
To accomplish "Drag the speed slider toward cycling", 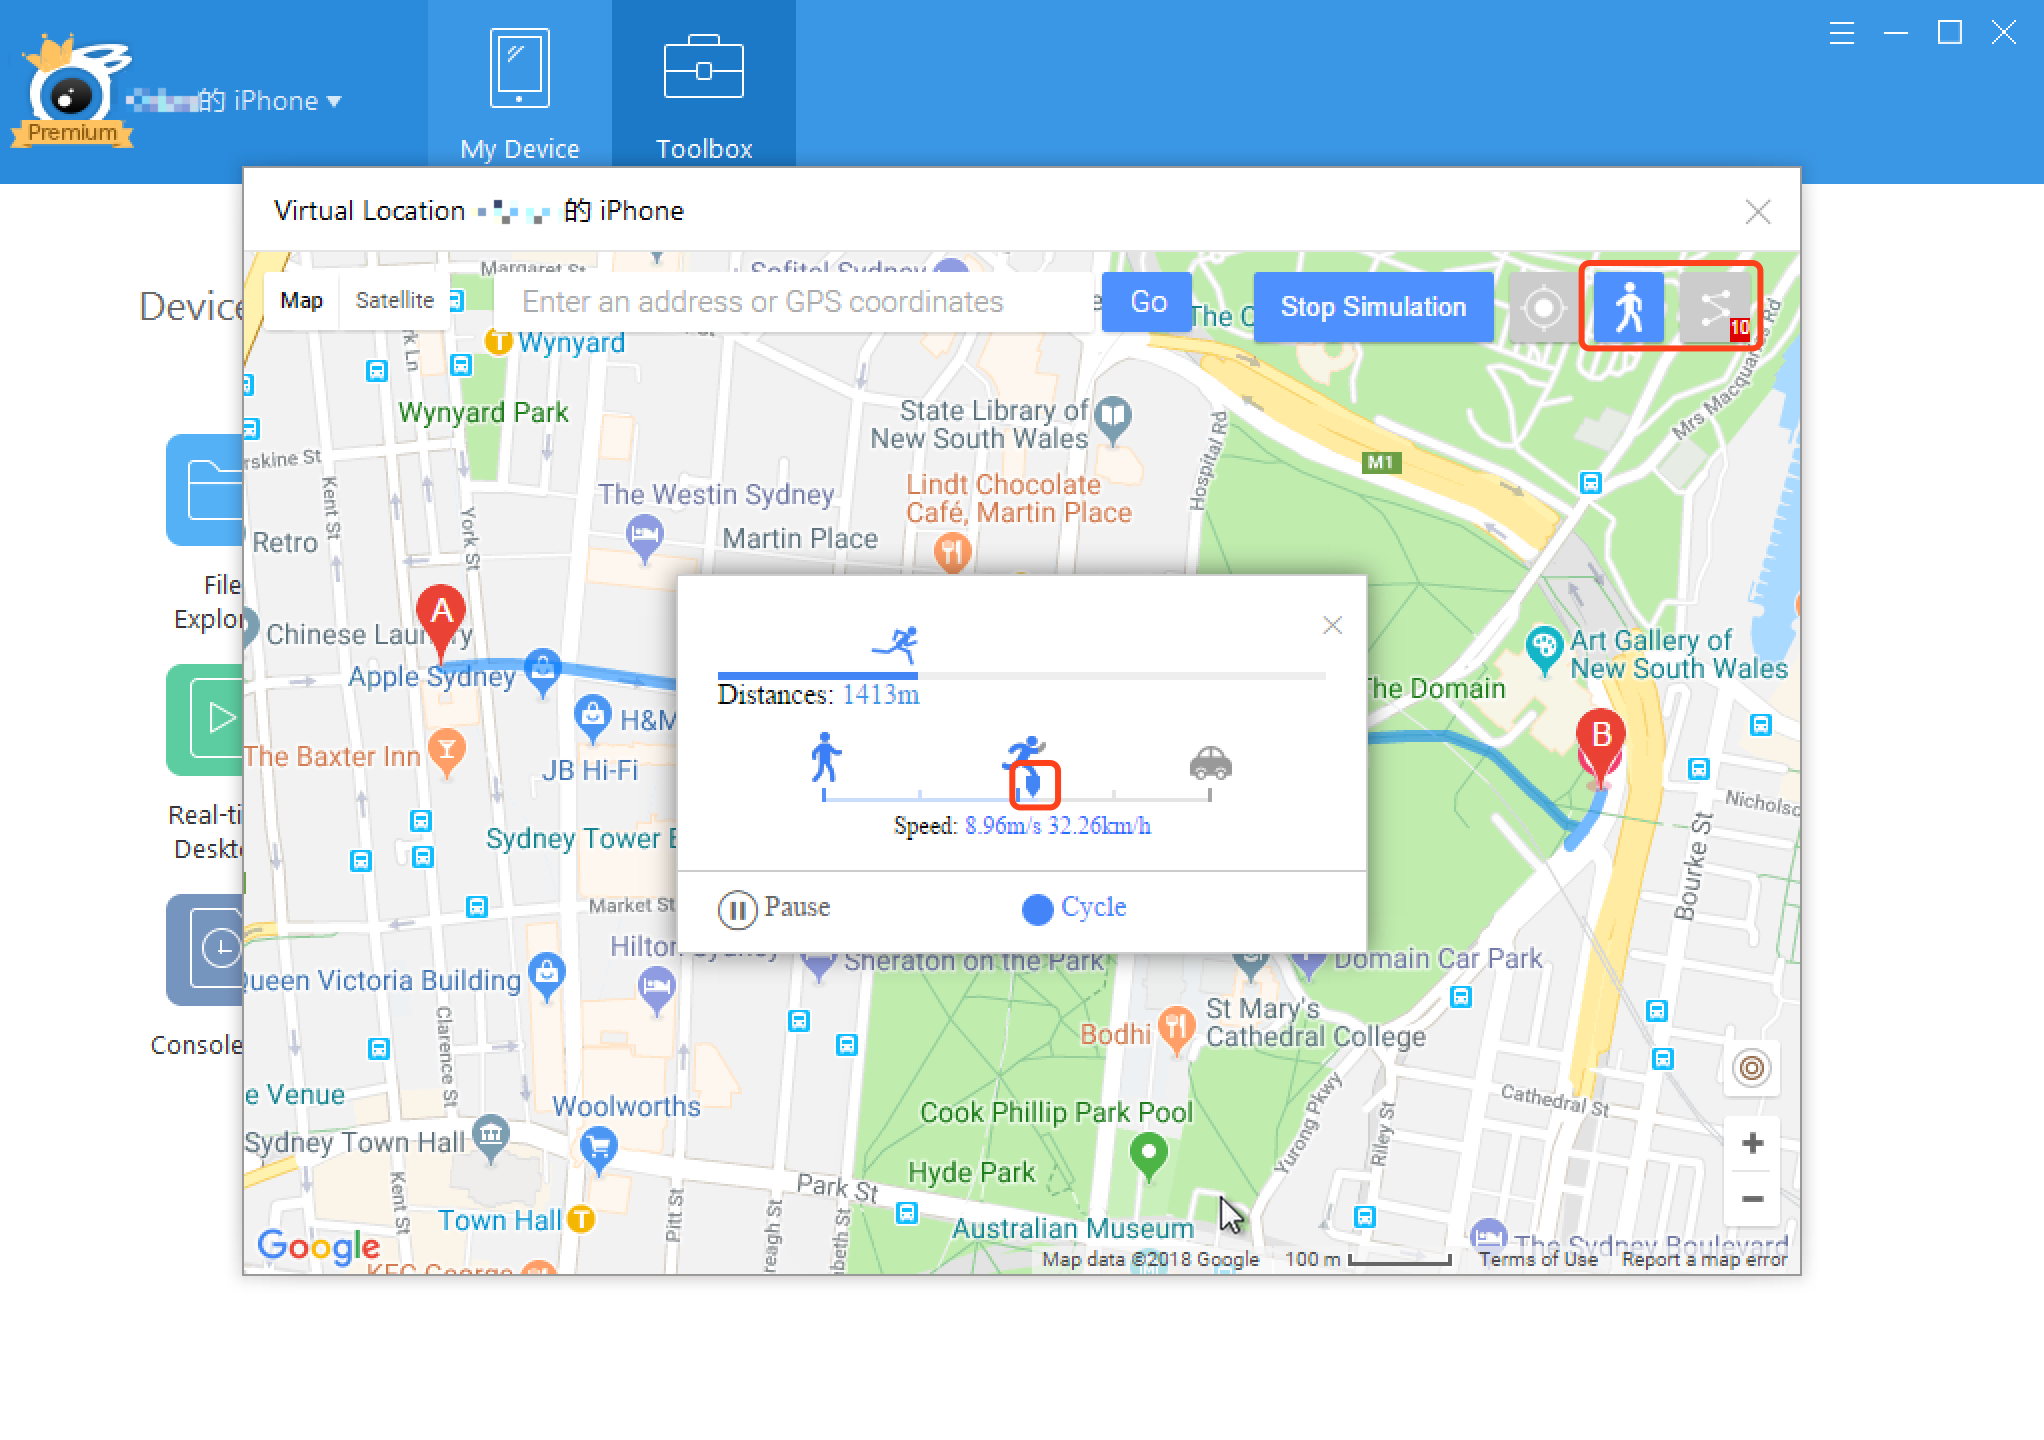I will pos(1033,781).
